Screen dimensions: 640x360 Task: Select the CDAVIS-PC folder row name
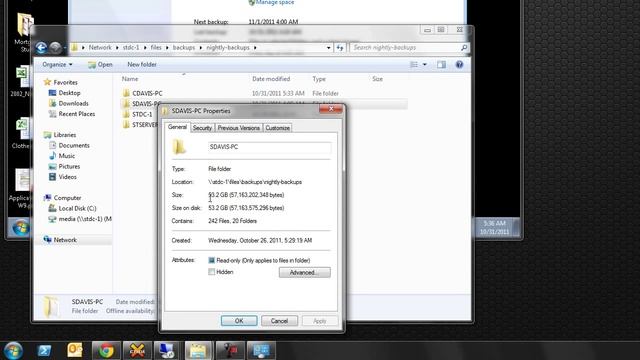[147, 93]
